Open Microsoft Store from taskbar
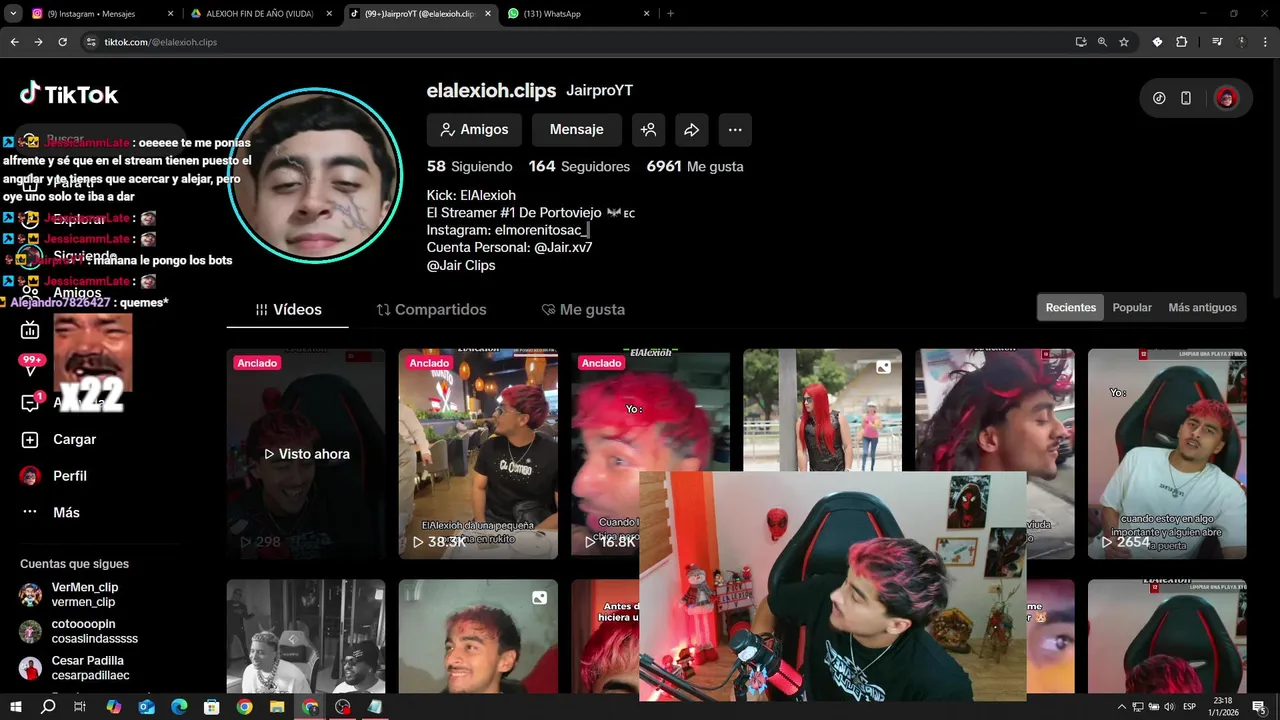This screenshot has height=720, width=1280. [211, 707]
